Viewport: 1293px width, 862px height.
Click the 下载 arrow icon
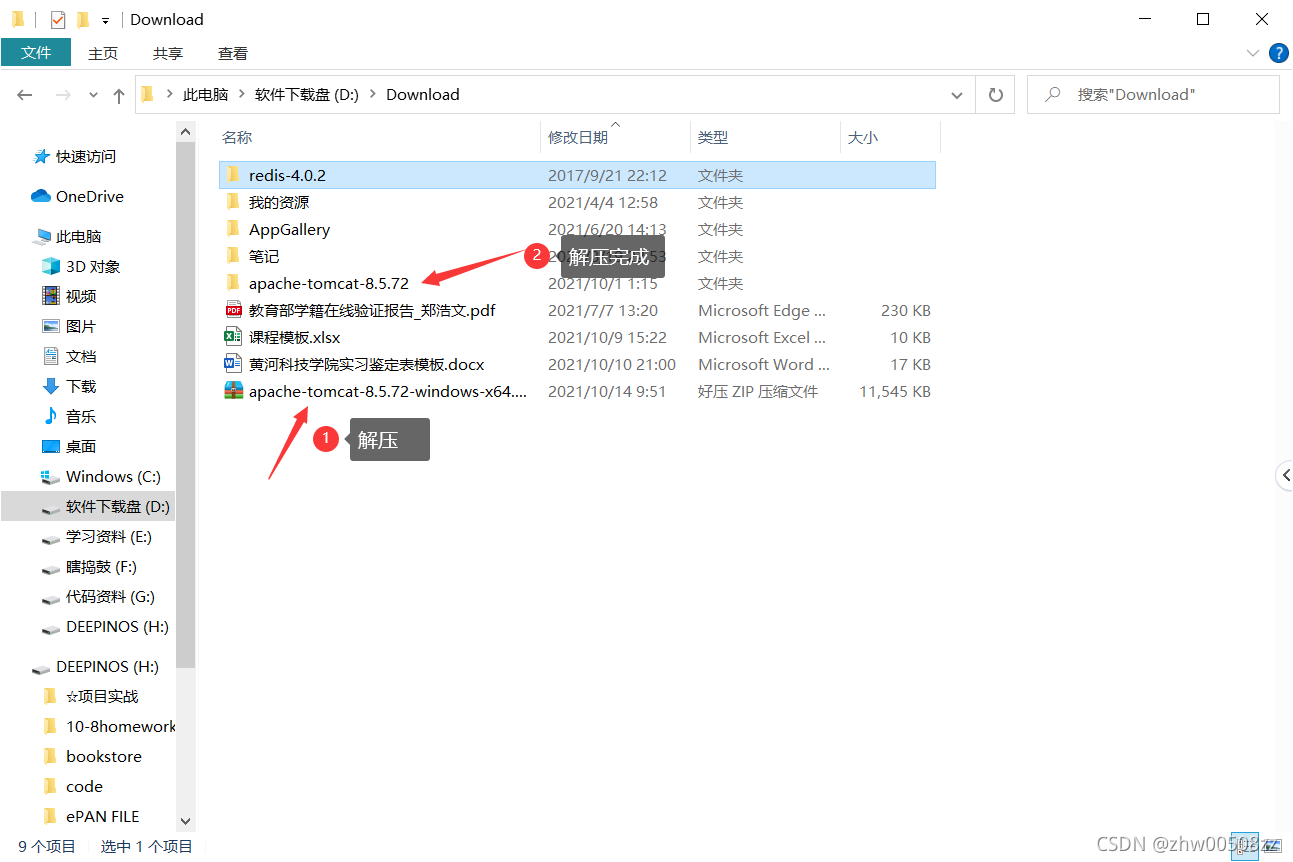click(x=51, y=386)
